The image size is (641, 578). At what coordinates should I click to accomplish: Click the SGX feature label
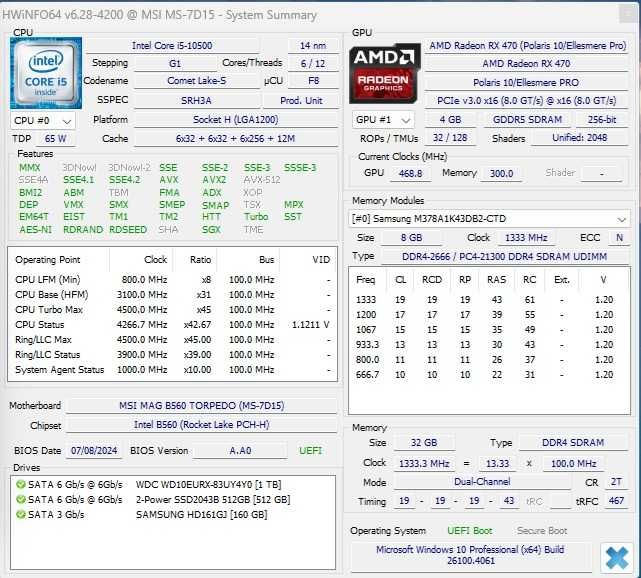click(x=211, y=230)
